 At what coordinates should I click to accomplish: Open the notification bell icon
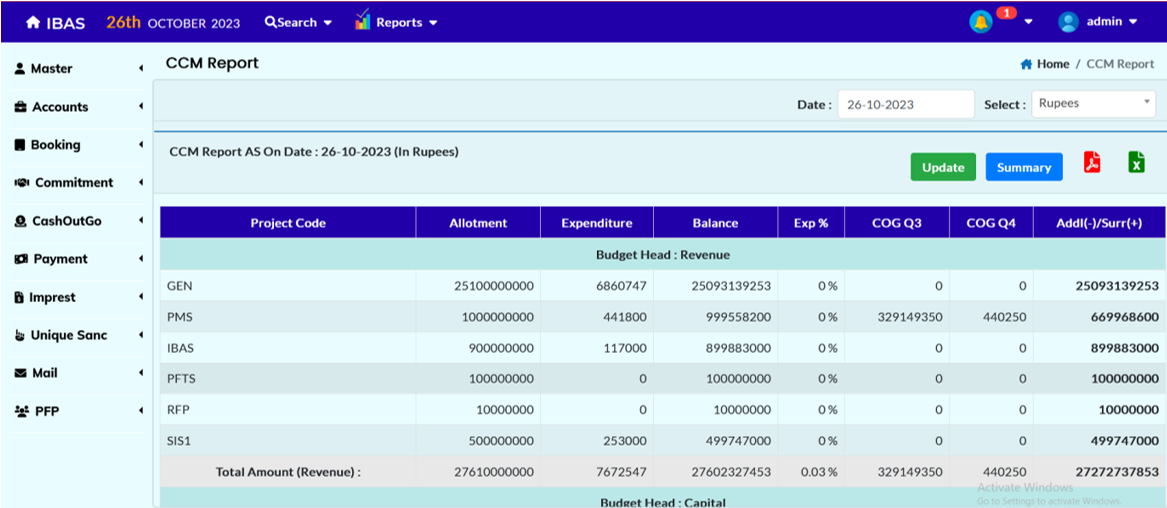point(980,22)
